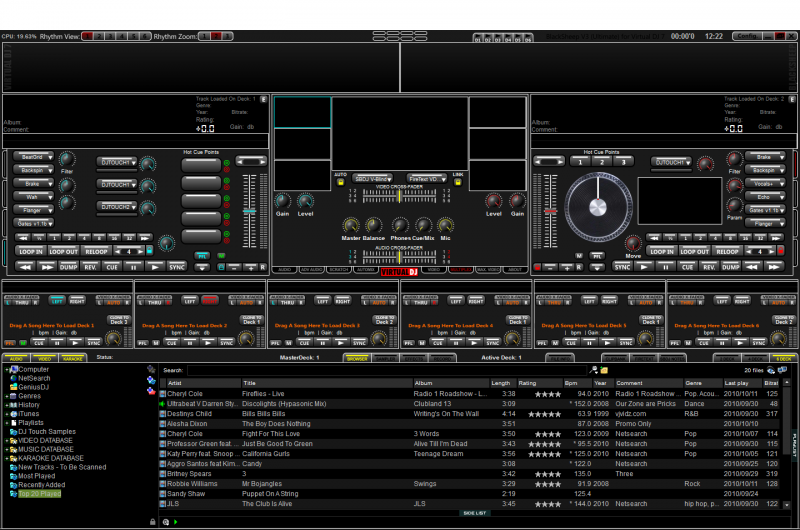Open the Backspin effect dropdown on left deck
The image size is (800, 530).
34,170
